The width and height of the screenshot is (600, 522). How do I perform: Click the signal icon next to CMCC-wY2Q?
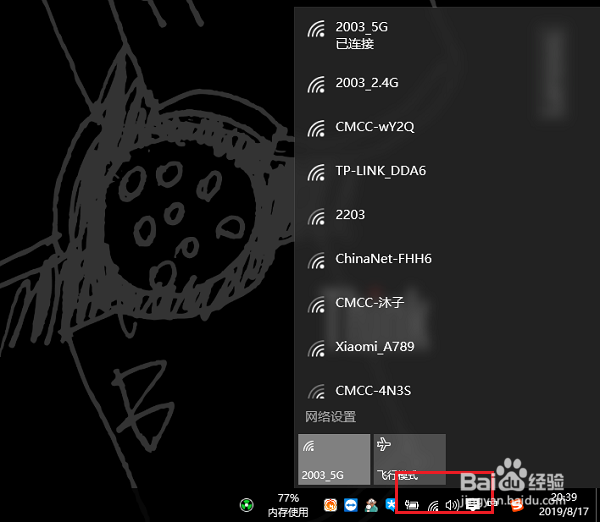pos(316,129)
